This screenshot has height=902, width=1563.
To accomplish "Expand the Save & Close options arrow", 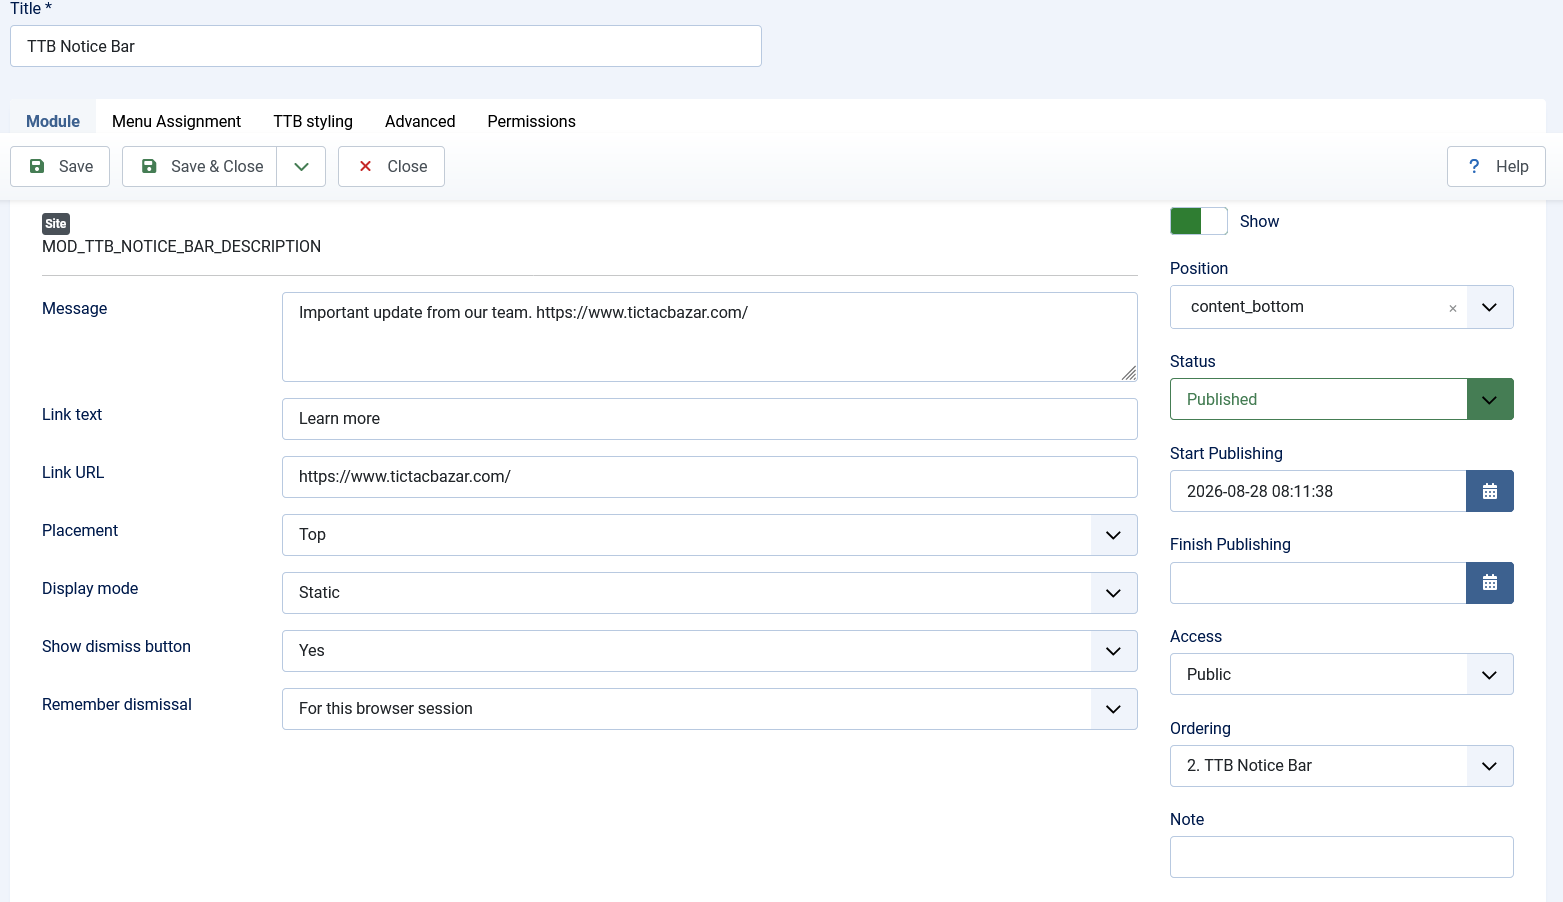I will click(301, 167).
